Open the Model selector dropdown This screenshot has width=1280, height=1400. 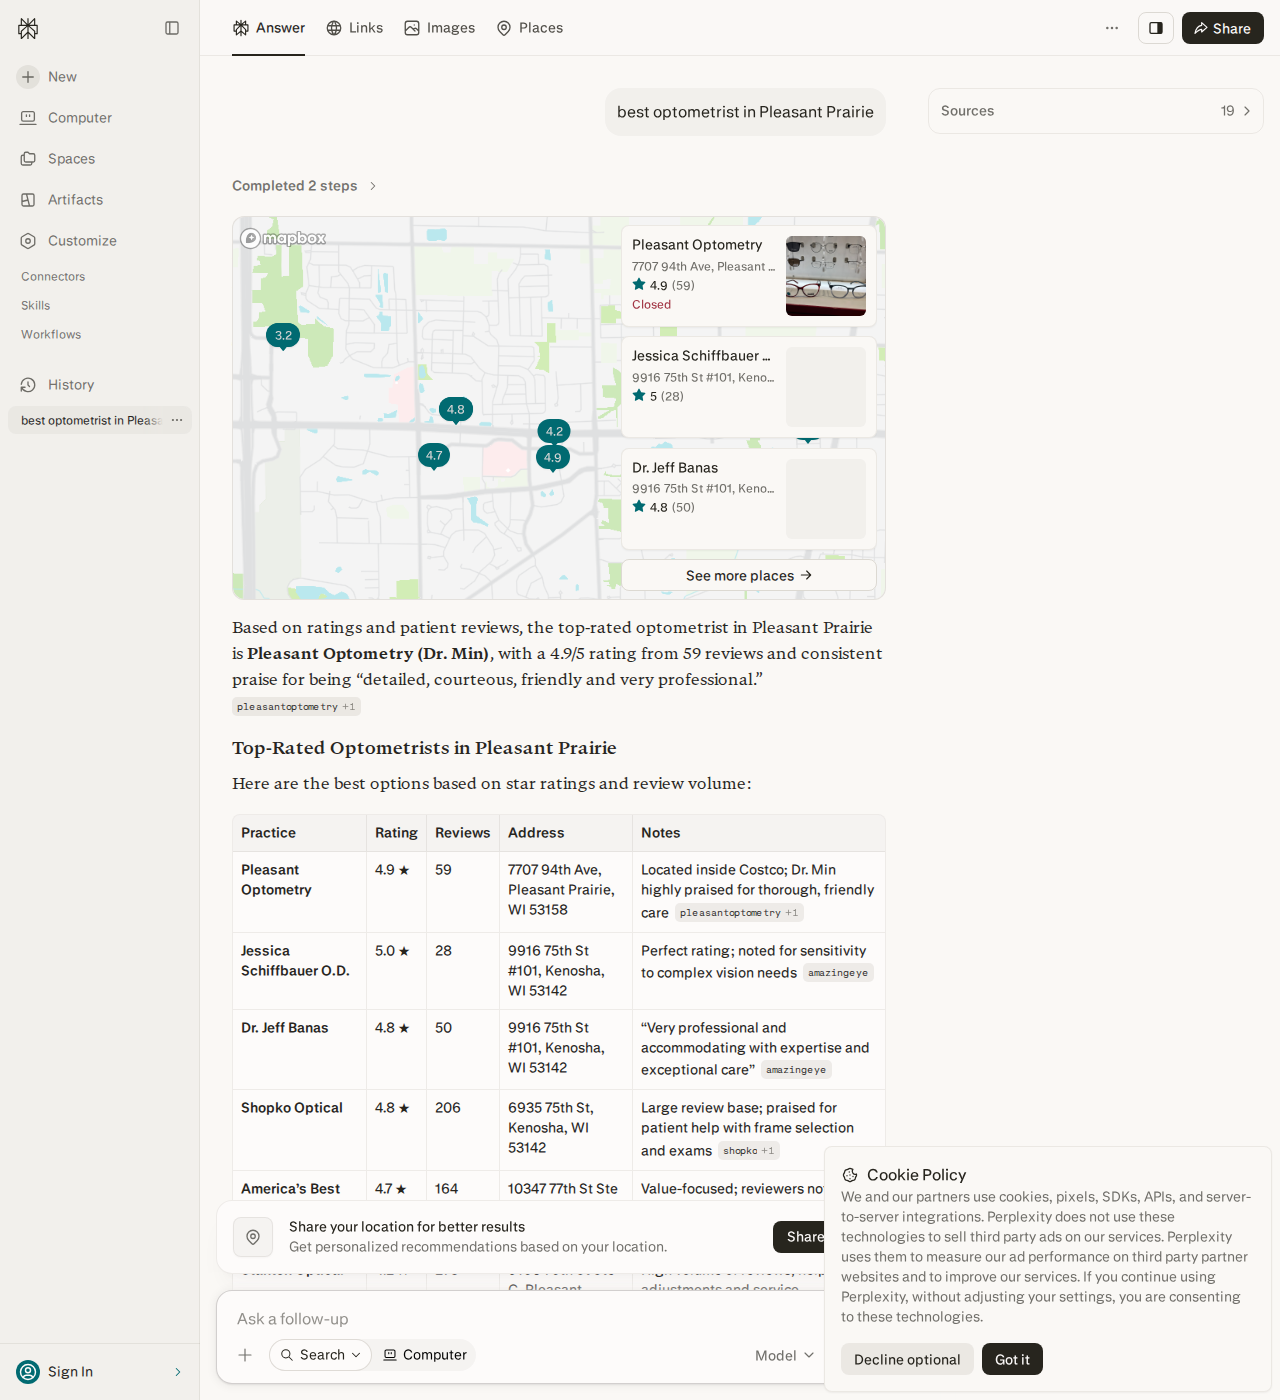coord(785,1355)
